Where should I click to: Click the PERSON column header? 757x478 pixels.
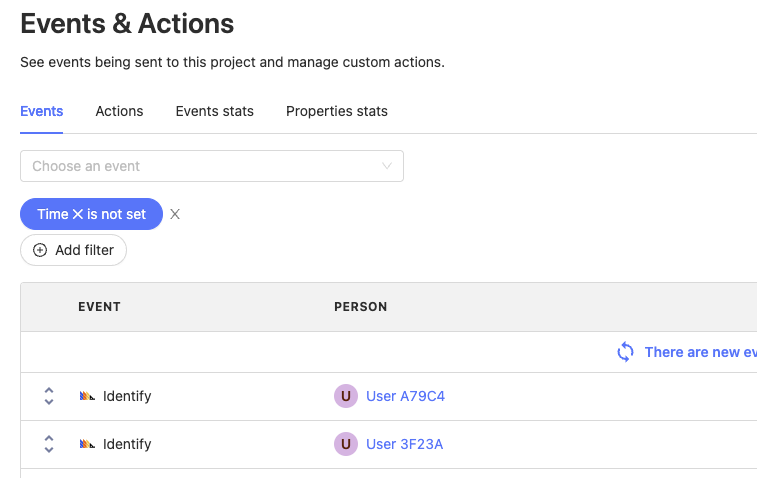[361, 307]
